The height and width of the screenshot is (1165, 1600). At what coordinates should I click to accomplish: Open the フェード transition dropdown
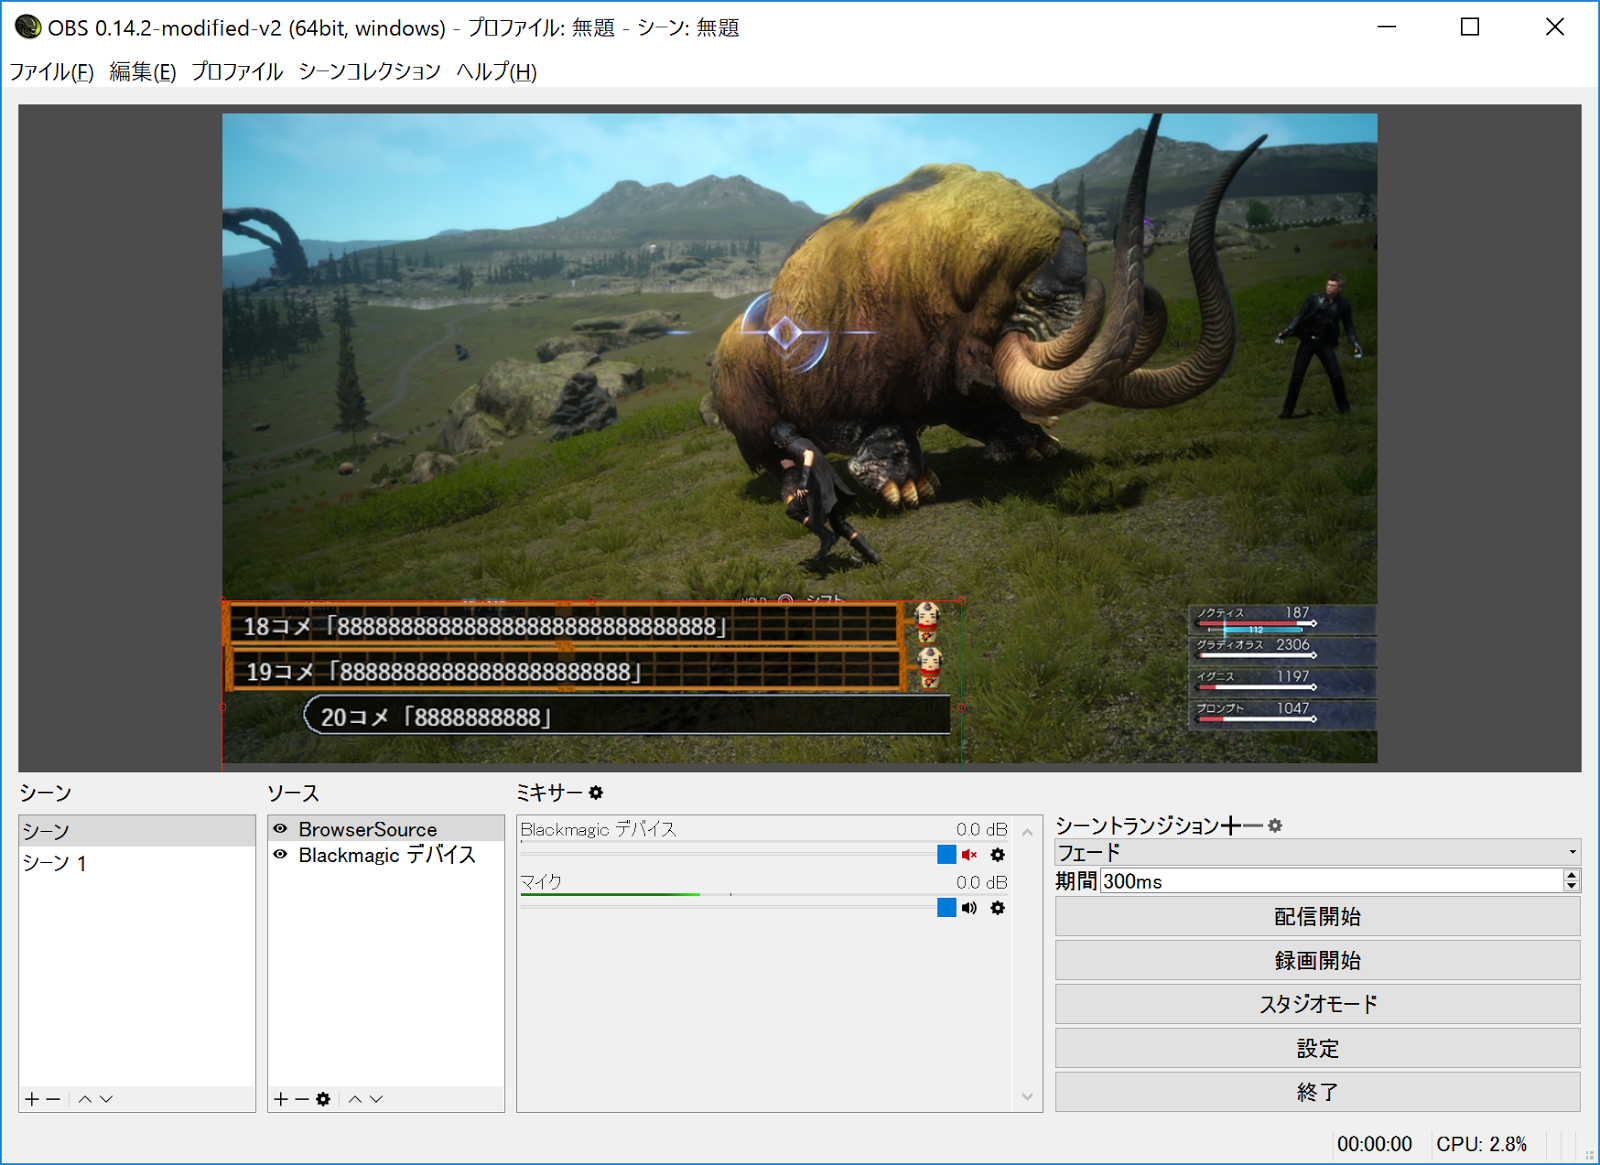click(1317, 852)
